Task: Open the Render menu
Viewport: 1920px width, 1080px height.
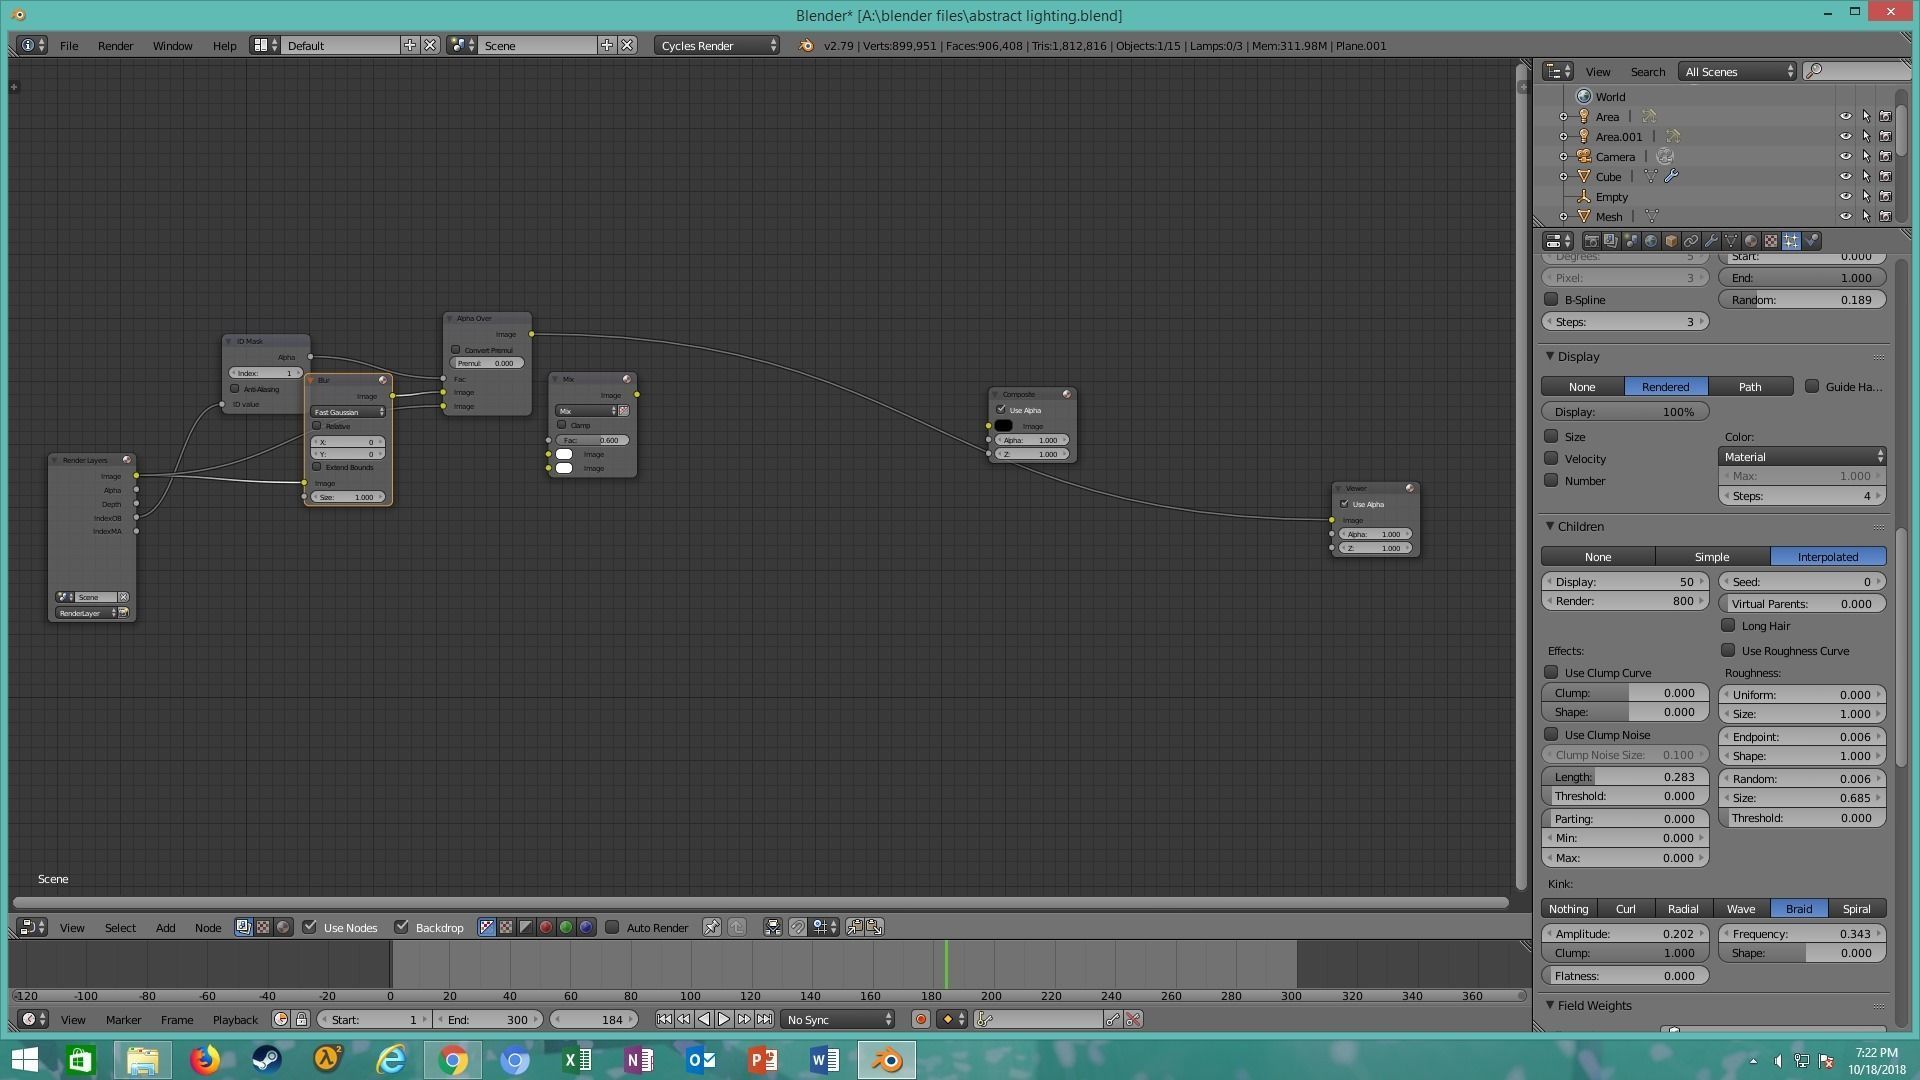Action: (115, 46)
